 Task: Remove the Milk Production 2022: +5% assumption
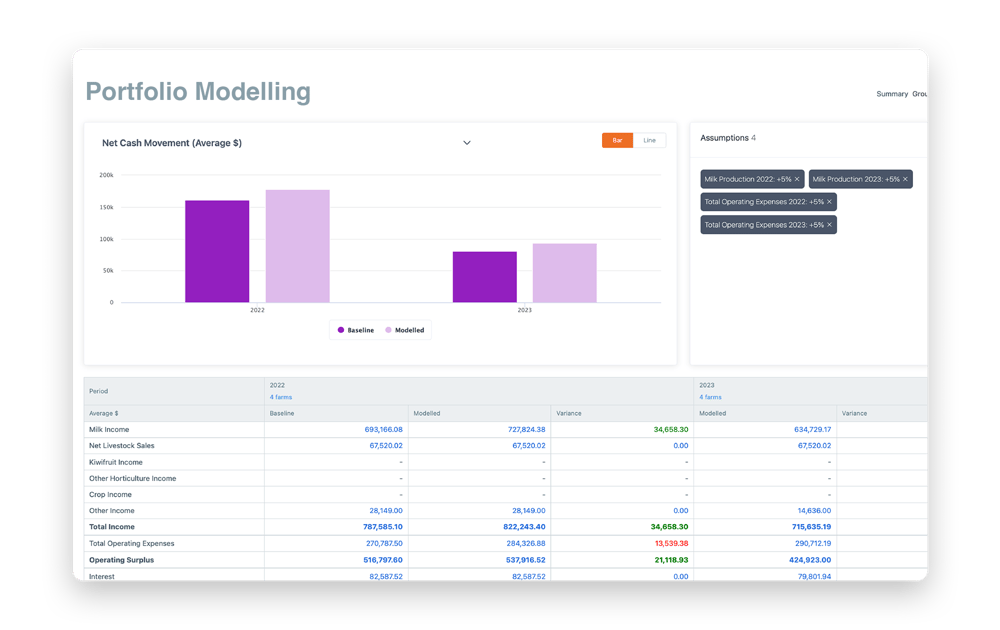pos(796,179)
